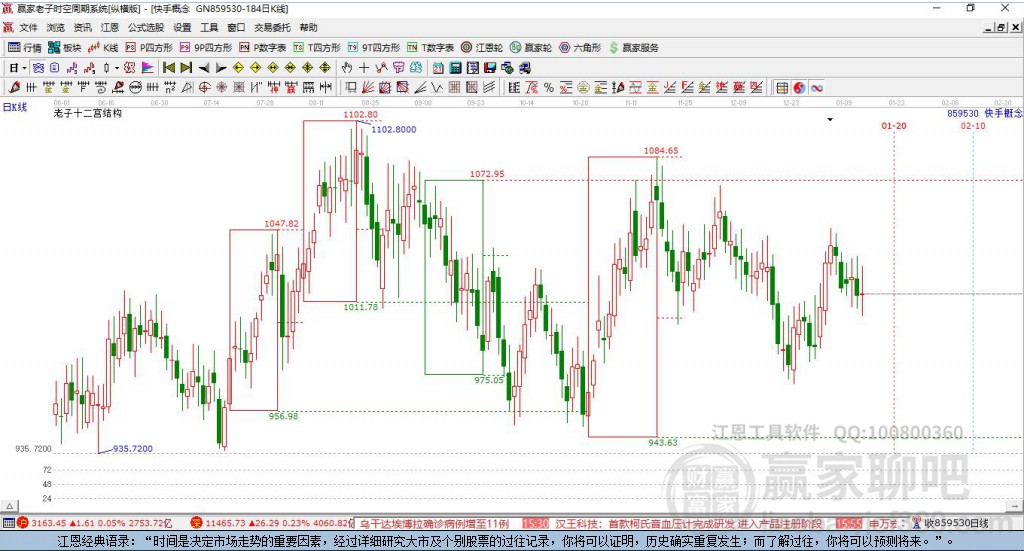Open the 交易委托 menu

click(272, 27)
